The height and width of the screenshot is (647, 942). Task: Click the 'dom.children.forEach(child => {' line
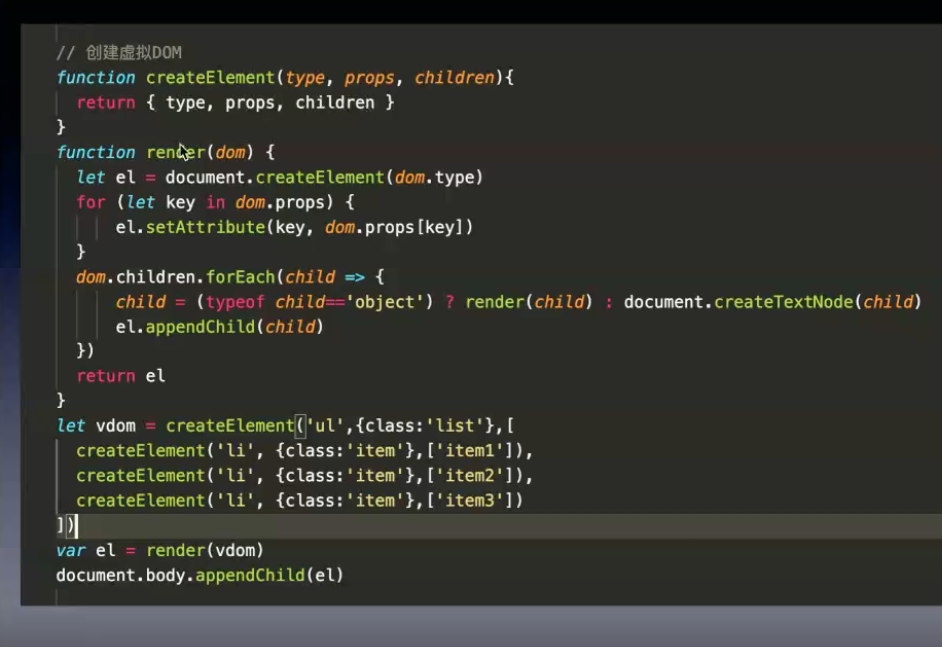[230, 277]
